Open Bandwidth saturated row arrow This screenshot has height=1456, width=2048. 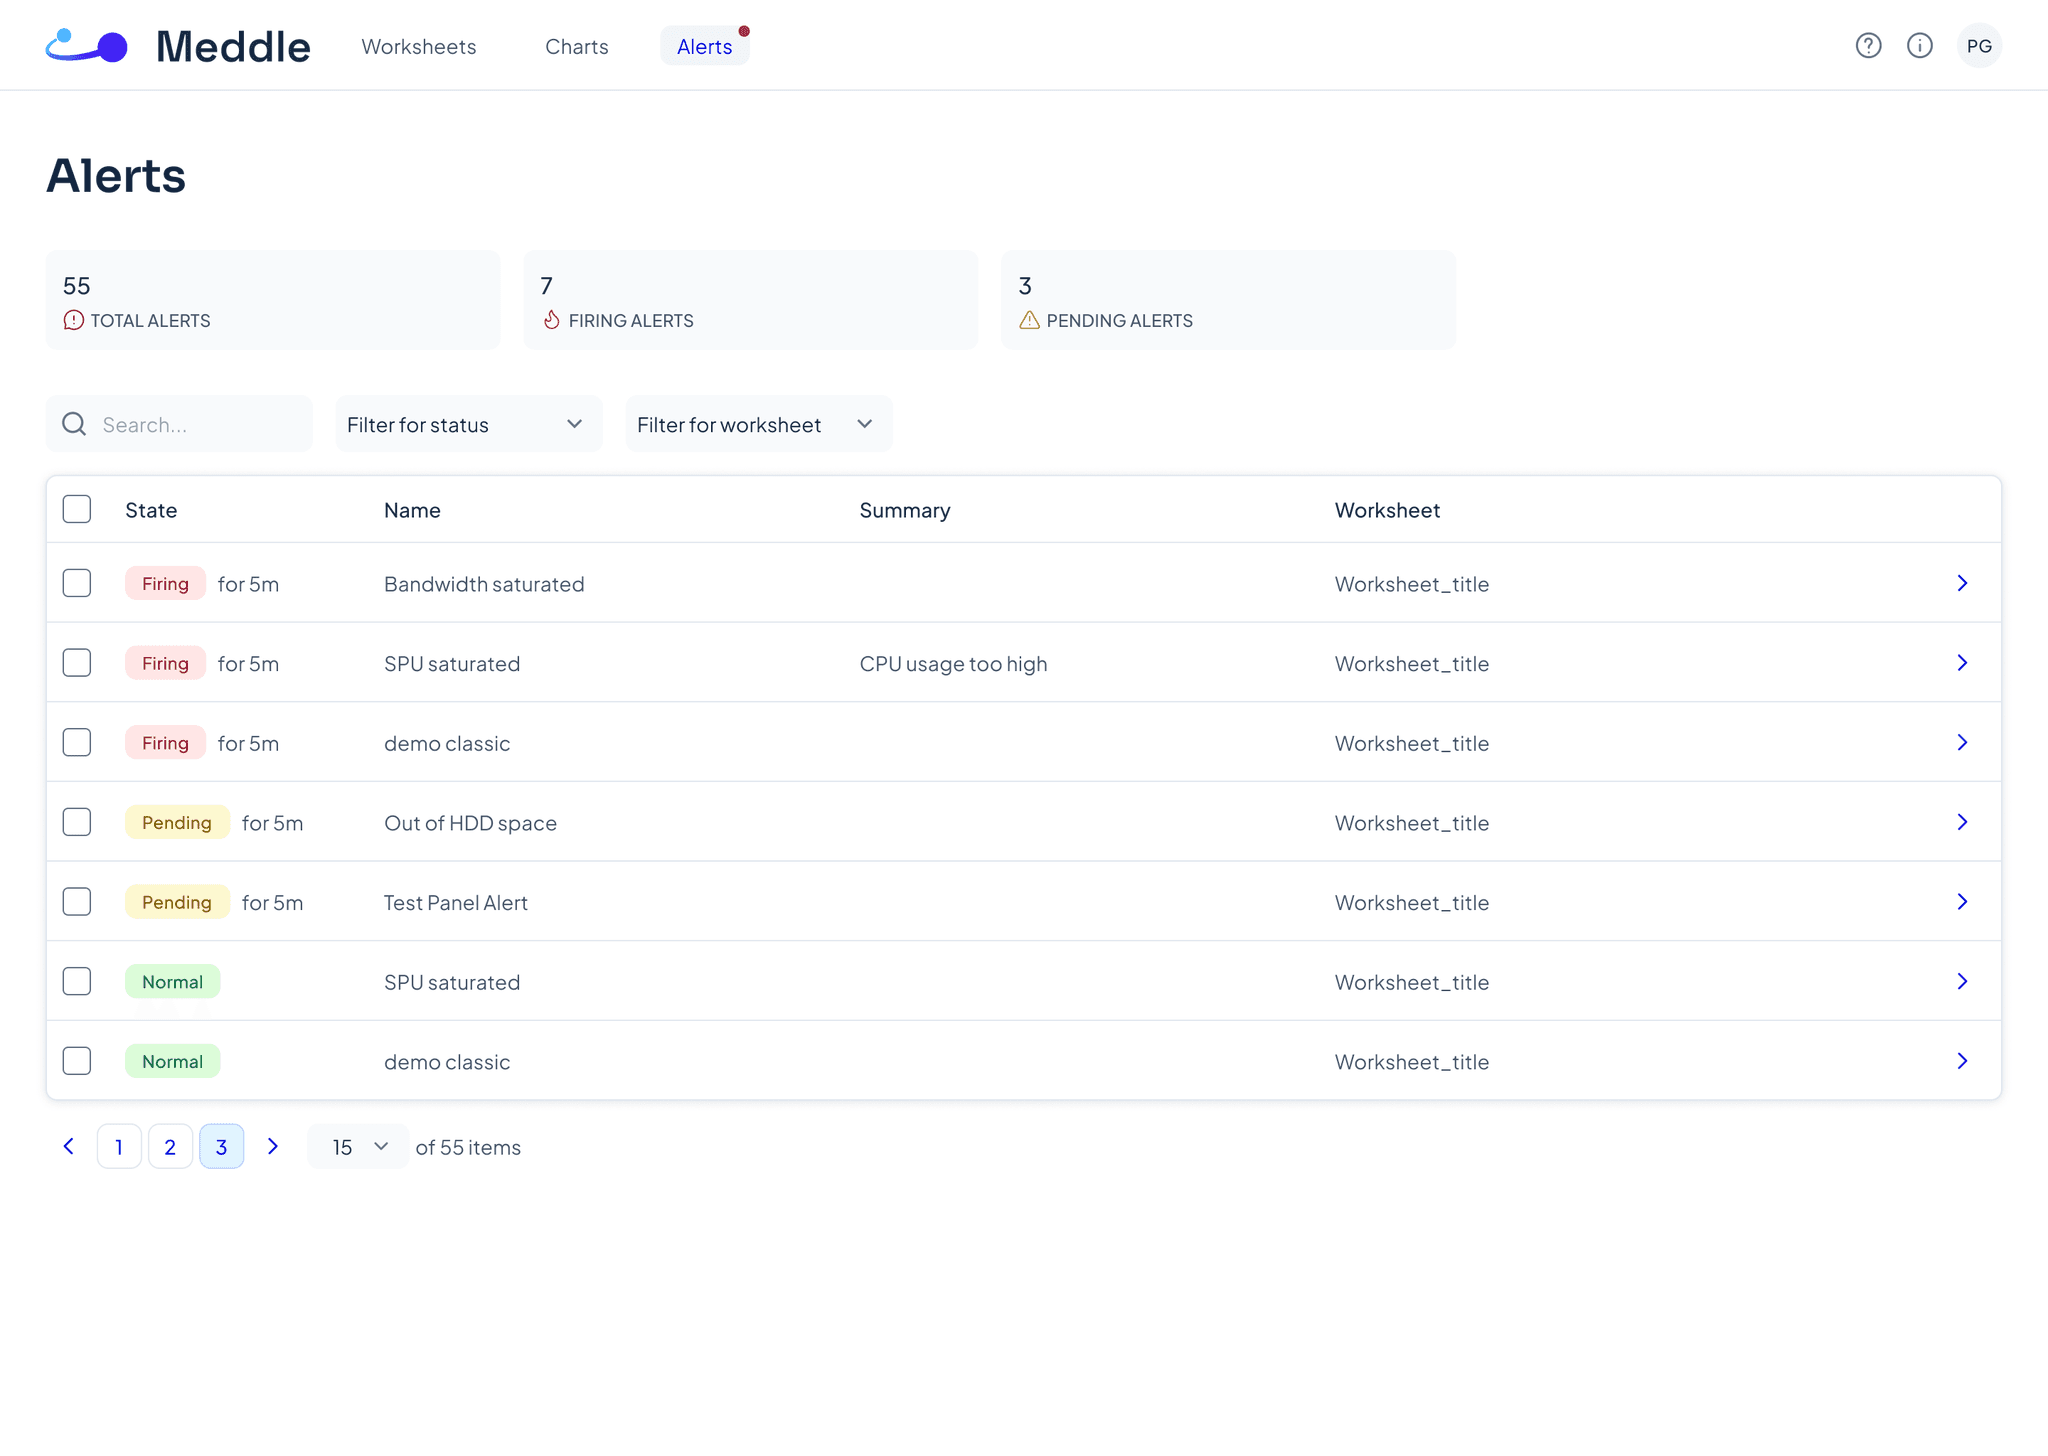pyautogui.click(x=1961, y=583)
